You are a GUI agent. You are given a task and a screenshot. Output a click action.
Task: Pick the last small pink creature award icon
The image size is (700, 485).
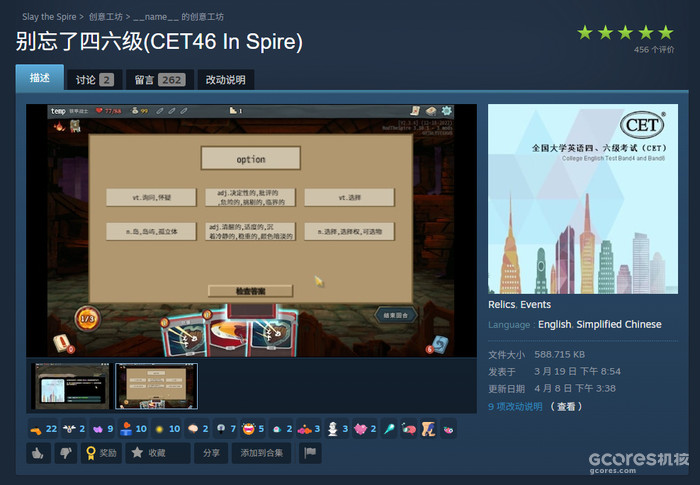[x=448, y=429]
